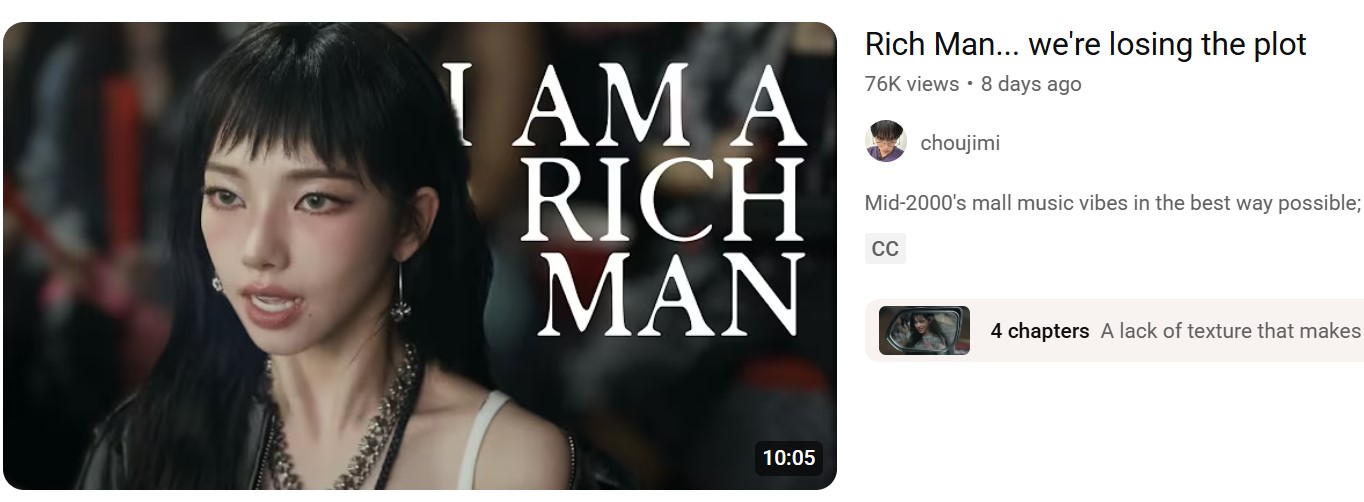This screenshot has height=502, width=1364.
Task: Click the 76K views metadata text
Action: point(911,84)
